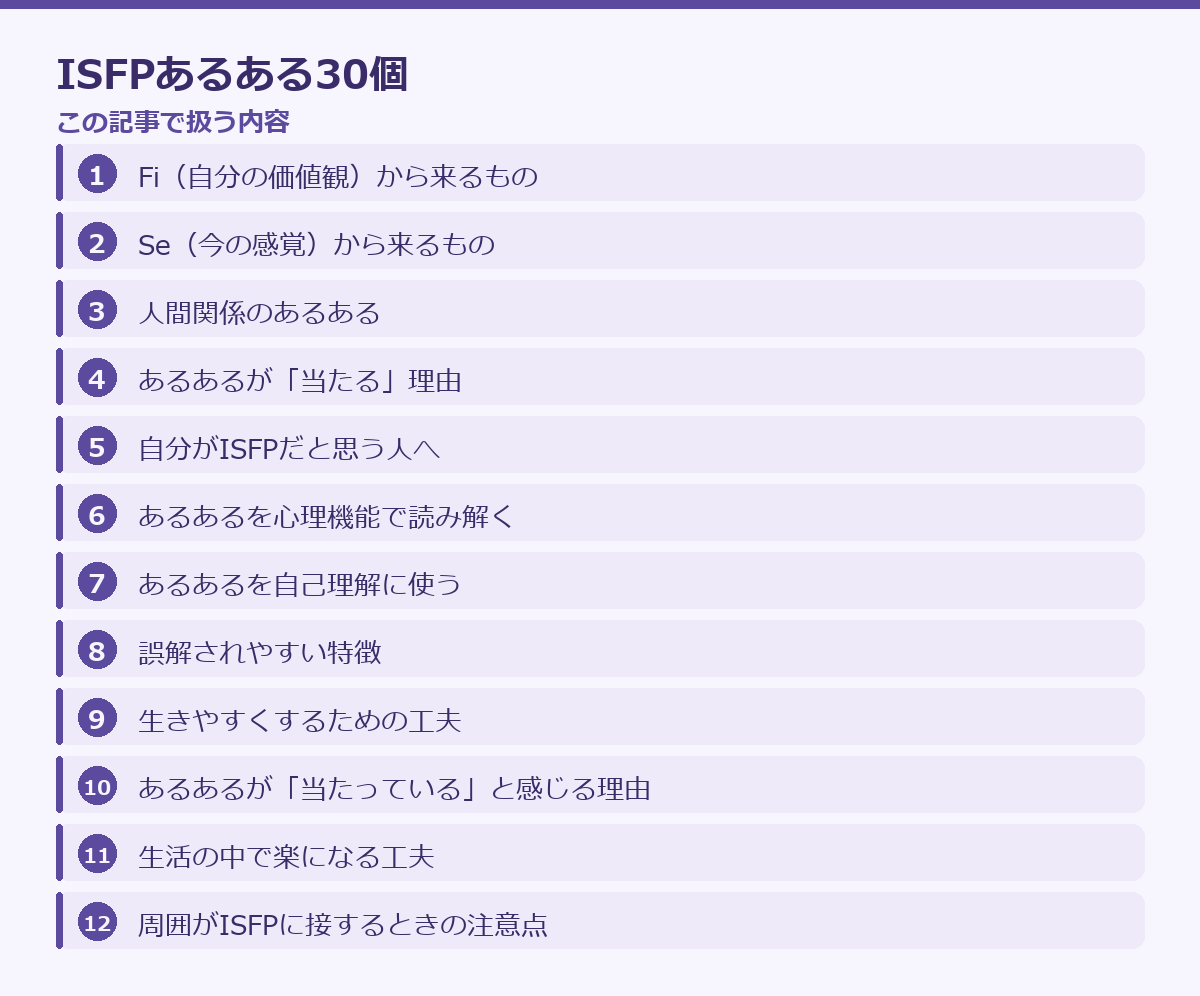The width and height of the screenshot is (1200, 996).
Task: Click the number 9 circle badge
Action: (97, 719)
